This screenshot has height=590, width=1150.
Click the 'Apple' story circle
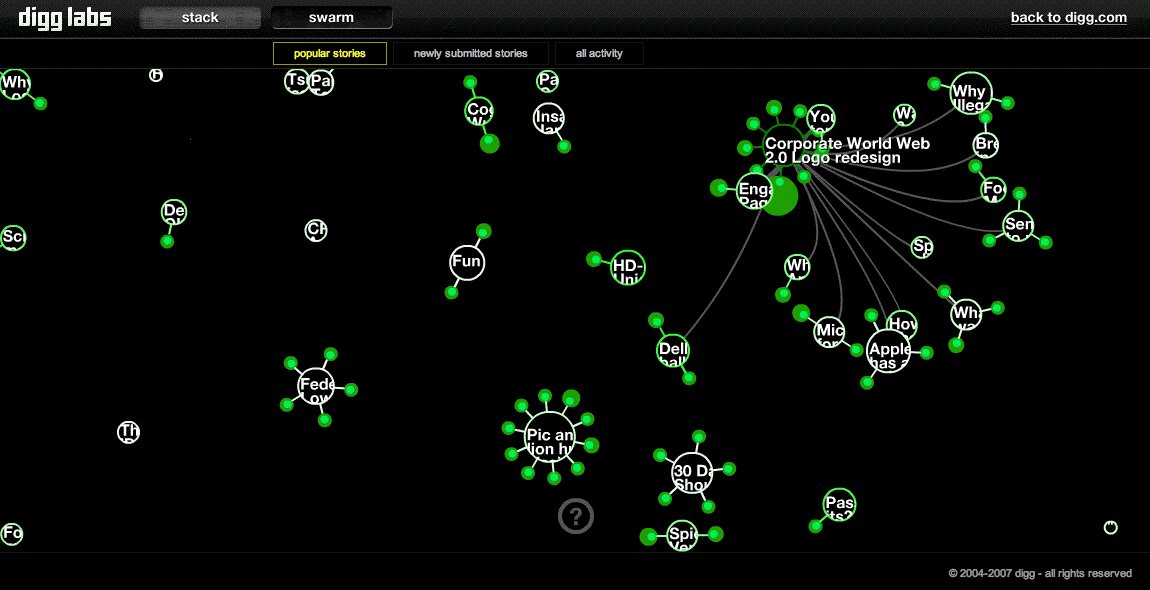click(889, 352)
